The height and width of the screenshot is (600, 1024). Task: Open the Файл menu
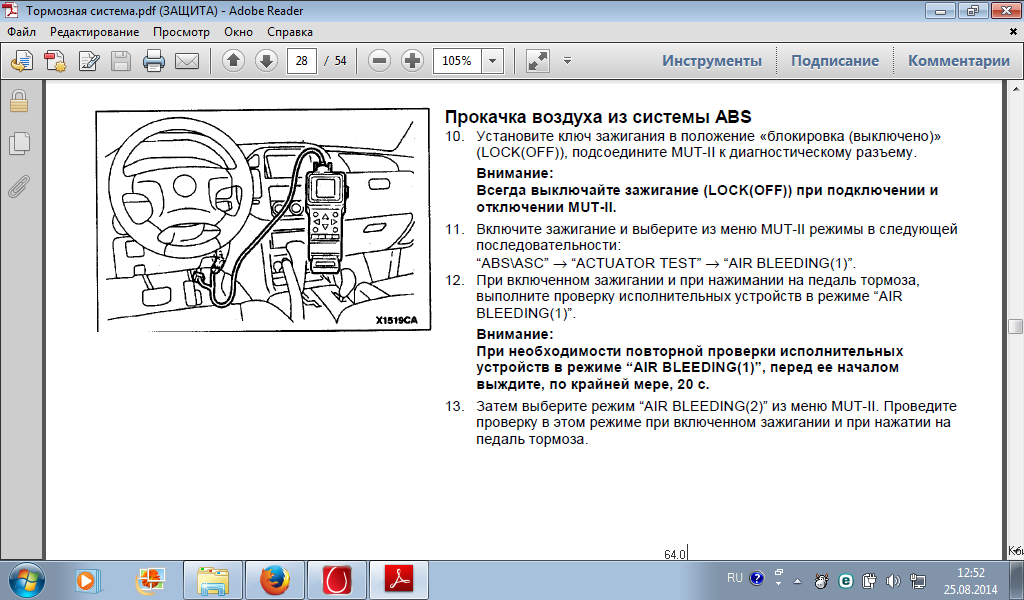tap(21, 31)
